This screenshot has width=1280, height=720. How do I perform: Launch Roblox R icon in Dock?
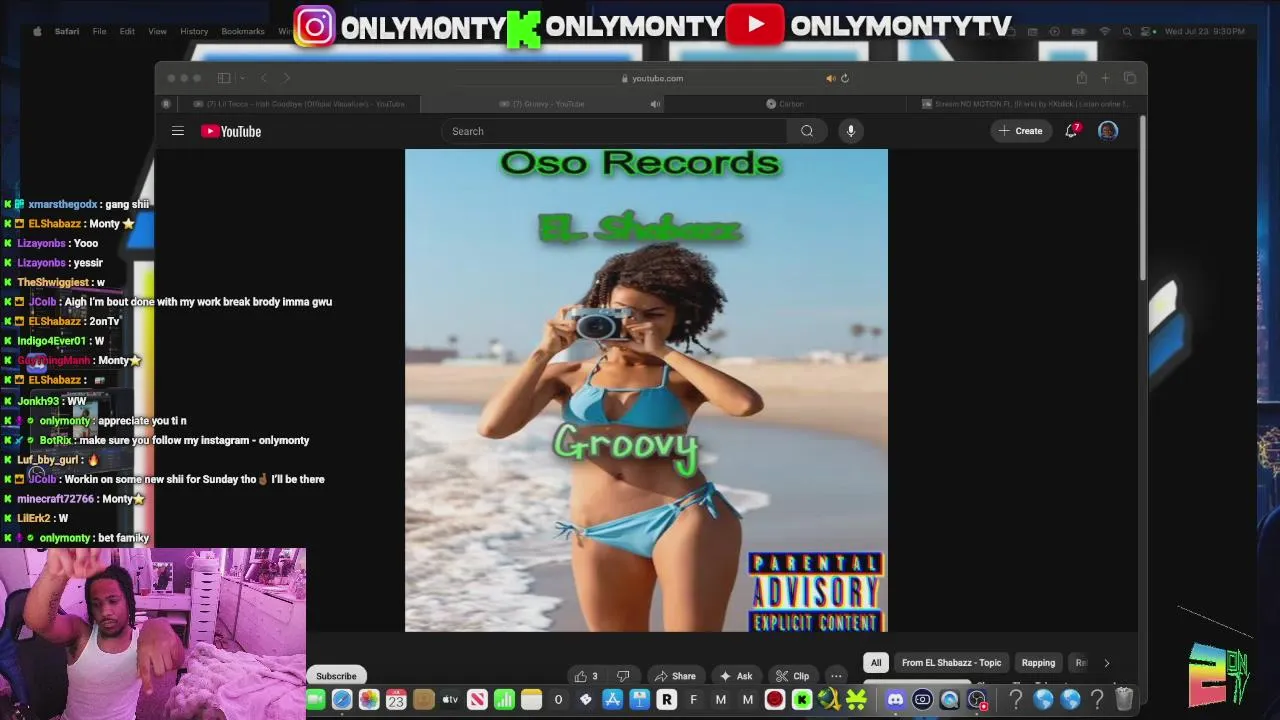coord(666,700)
